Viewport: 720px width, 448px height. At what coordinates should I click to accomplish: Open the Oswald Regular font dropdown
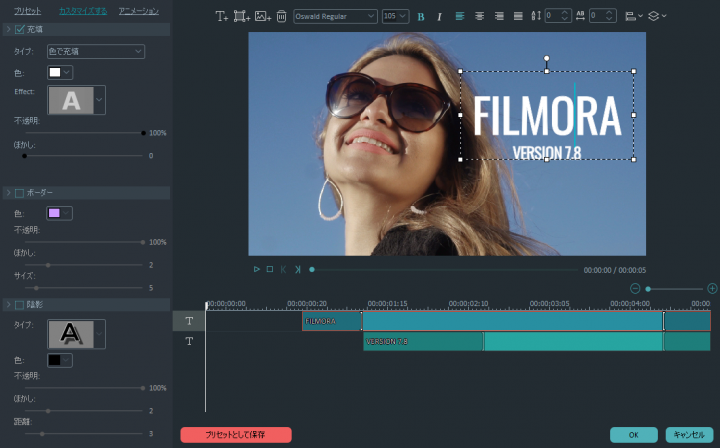pyautogui.click(x=335, y=16)
